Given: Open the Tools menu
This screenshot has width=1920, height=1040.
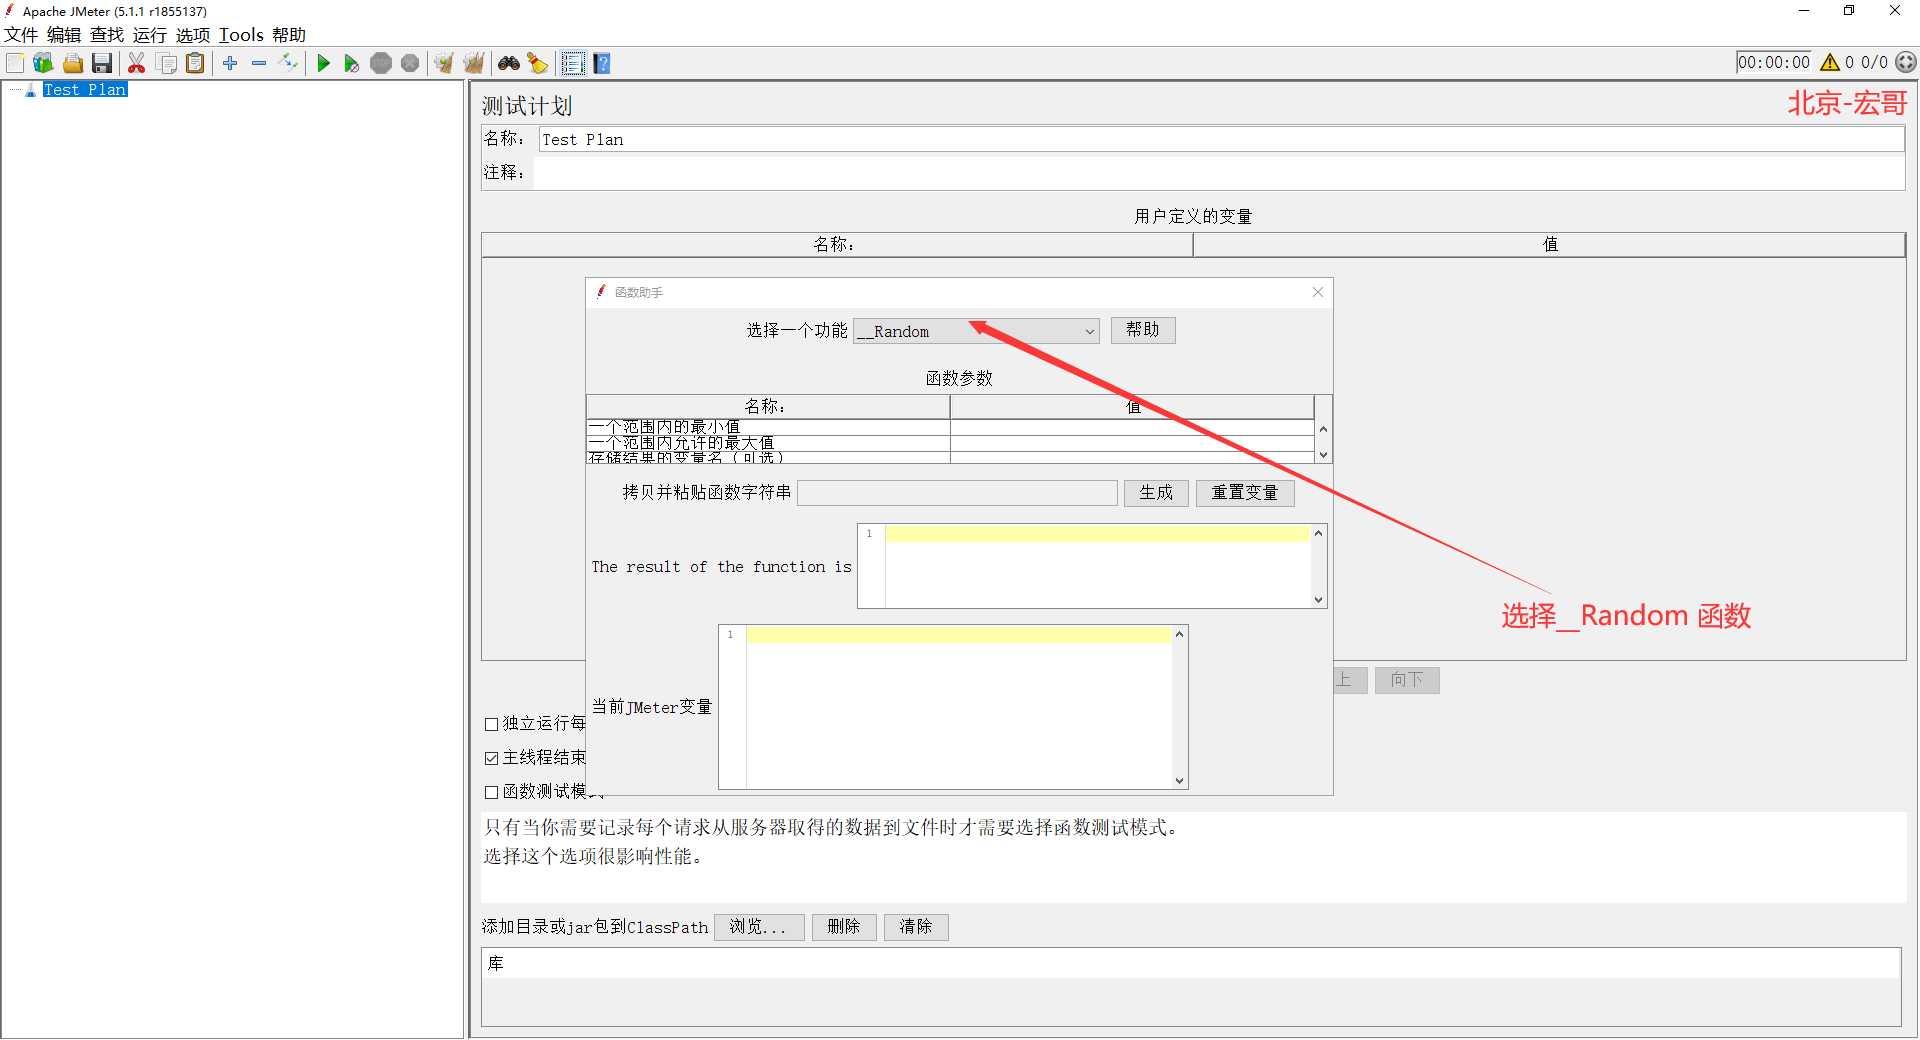Looking at the screenshot, I should [x=241, y=35].
